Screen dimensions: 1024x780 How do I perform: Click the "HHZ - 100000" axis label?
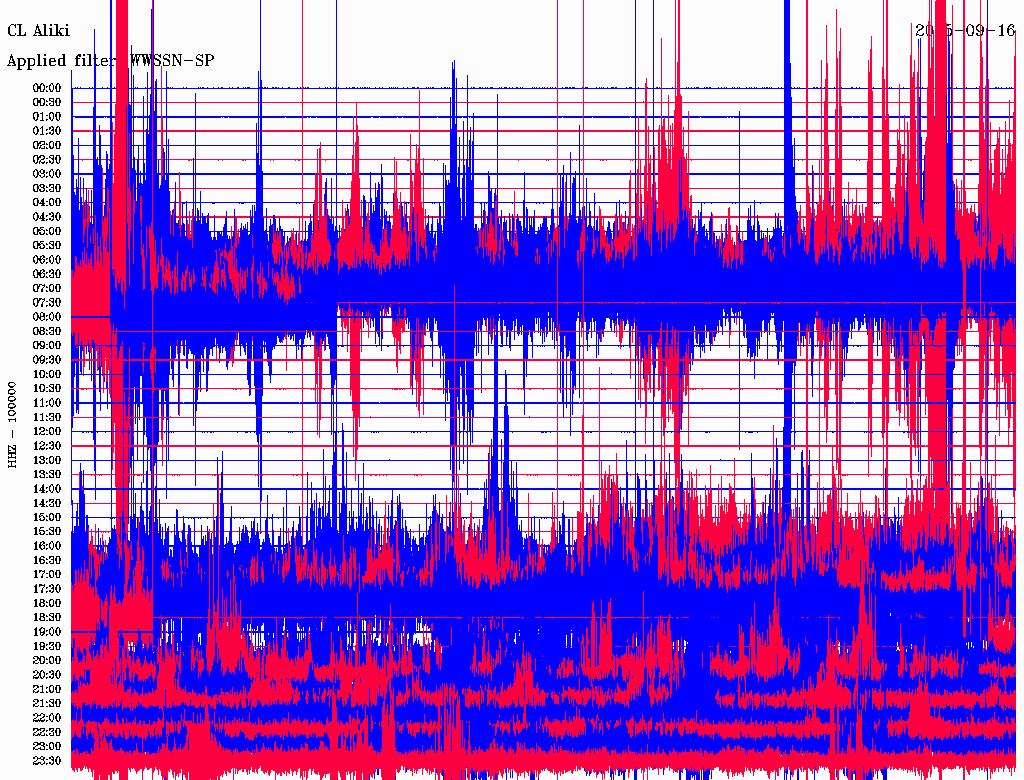click(x=13, y=425)
